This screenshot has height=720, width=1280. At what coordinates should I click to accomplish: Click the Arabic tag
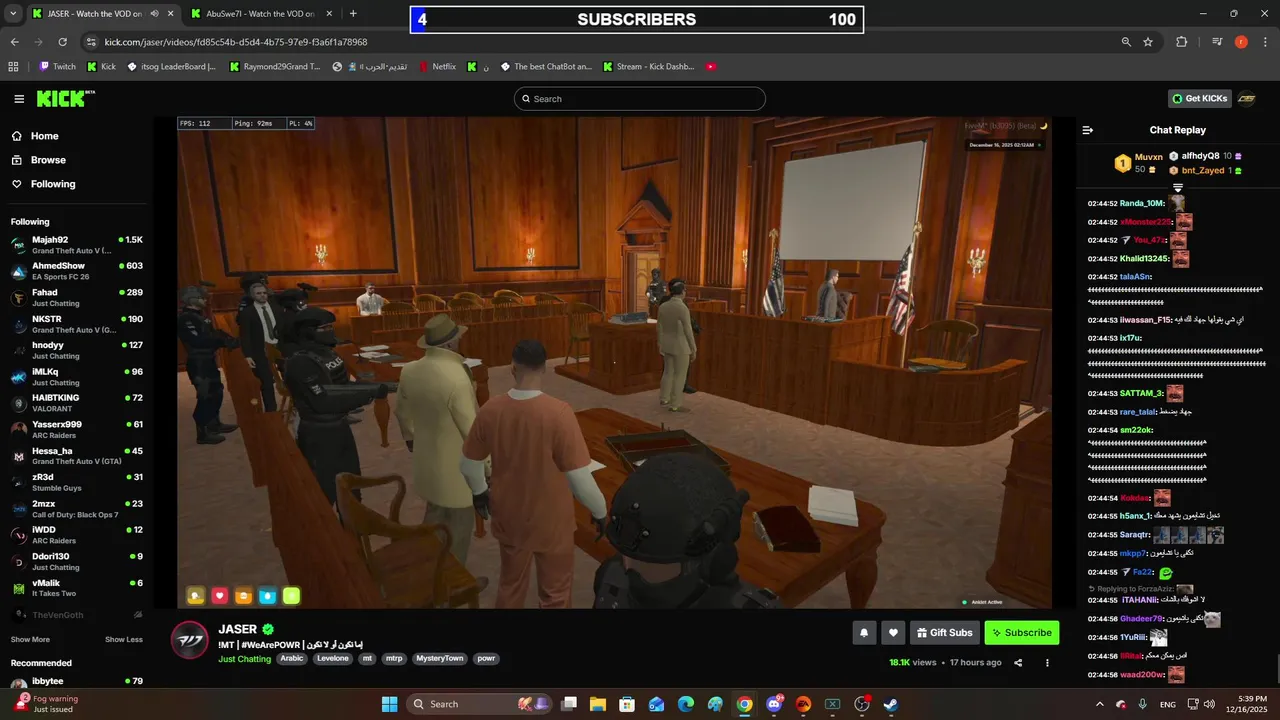point(291,659)
